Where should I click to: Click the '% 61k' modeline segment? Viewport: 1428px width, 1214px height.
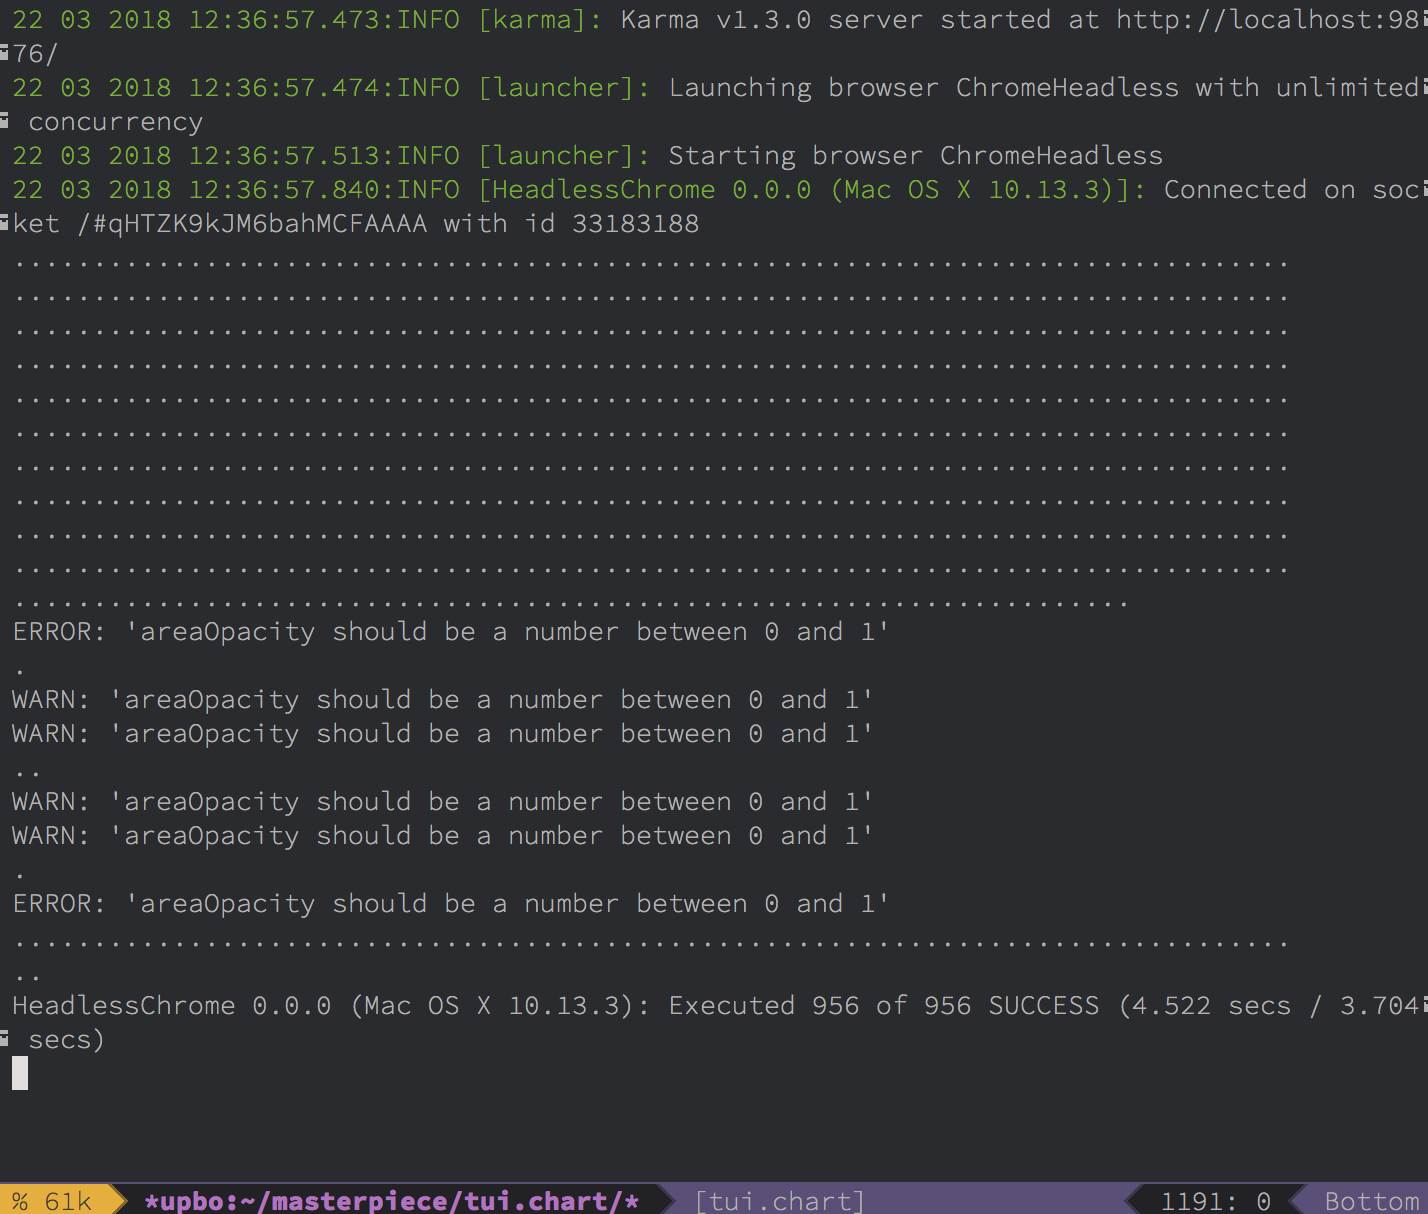[52, 1200]
